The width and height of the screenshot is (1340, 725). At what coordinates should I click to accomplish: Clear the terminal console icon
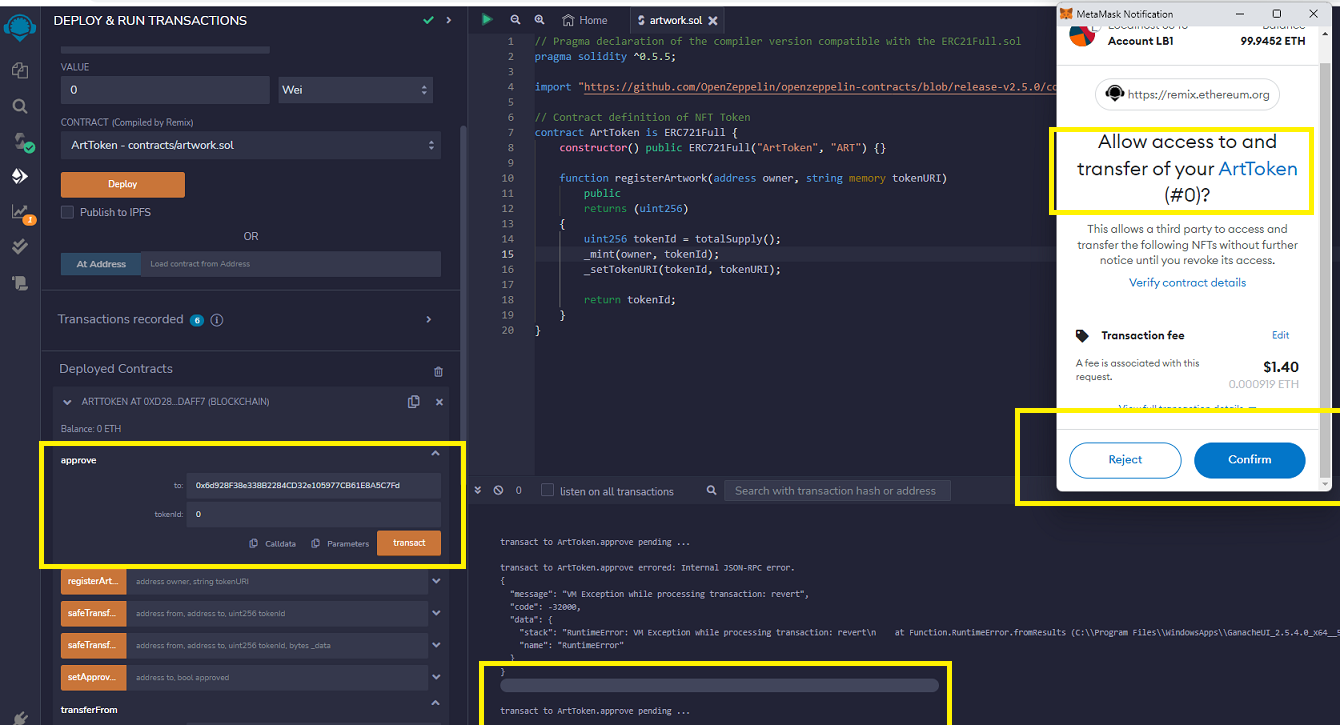click(x=498, y=490)
